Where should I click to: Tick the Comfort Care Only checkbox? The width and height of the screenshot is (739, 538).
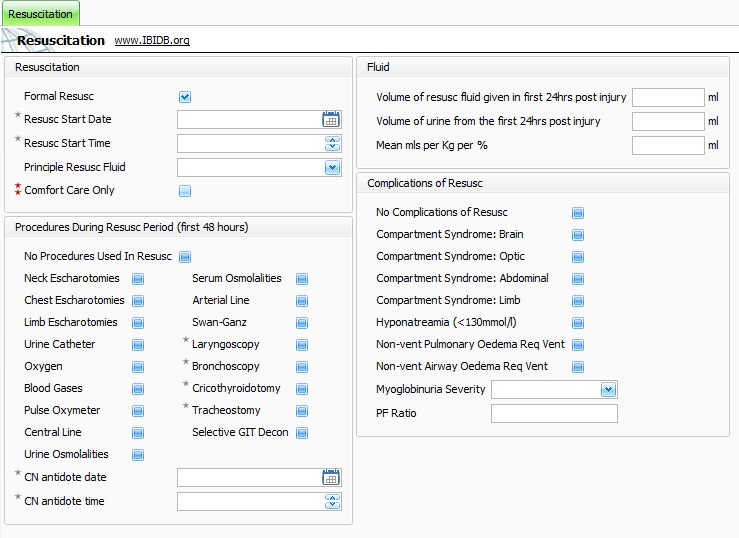click(x=185, y=191)
